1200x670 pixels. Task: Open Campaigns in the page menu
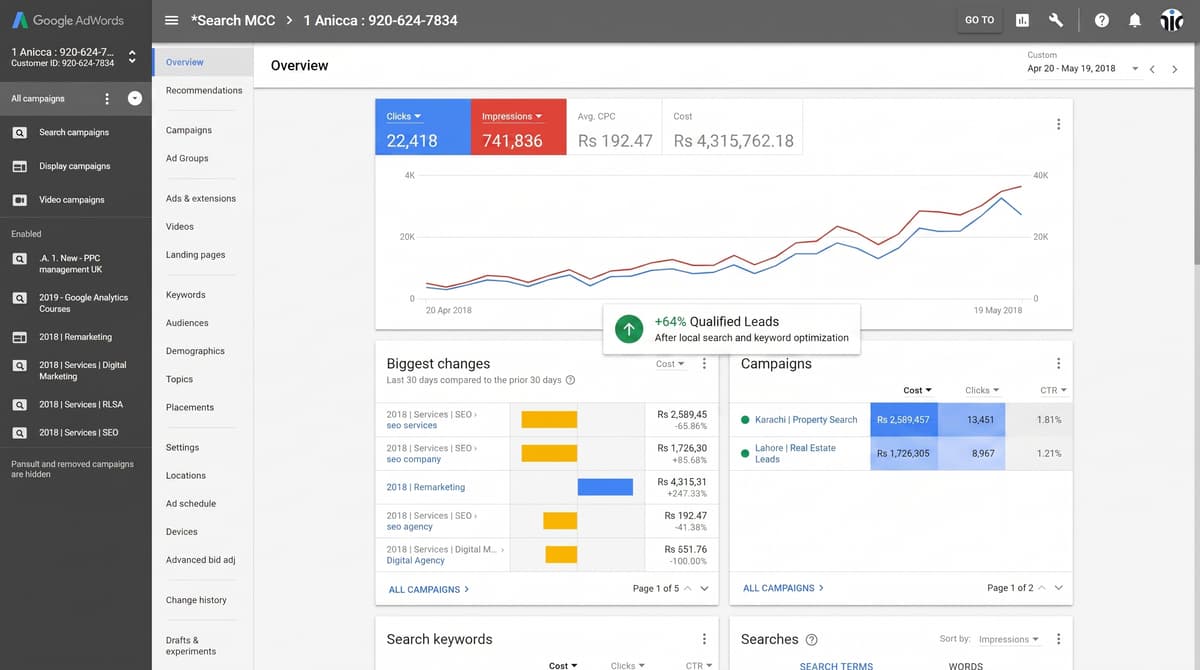click(x=189, y=130)
